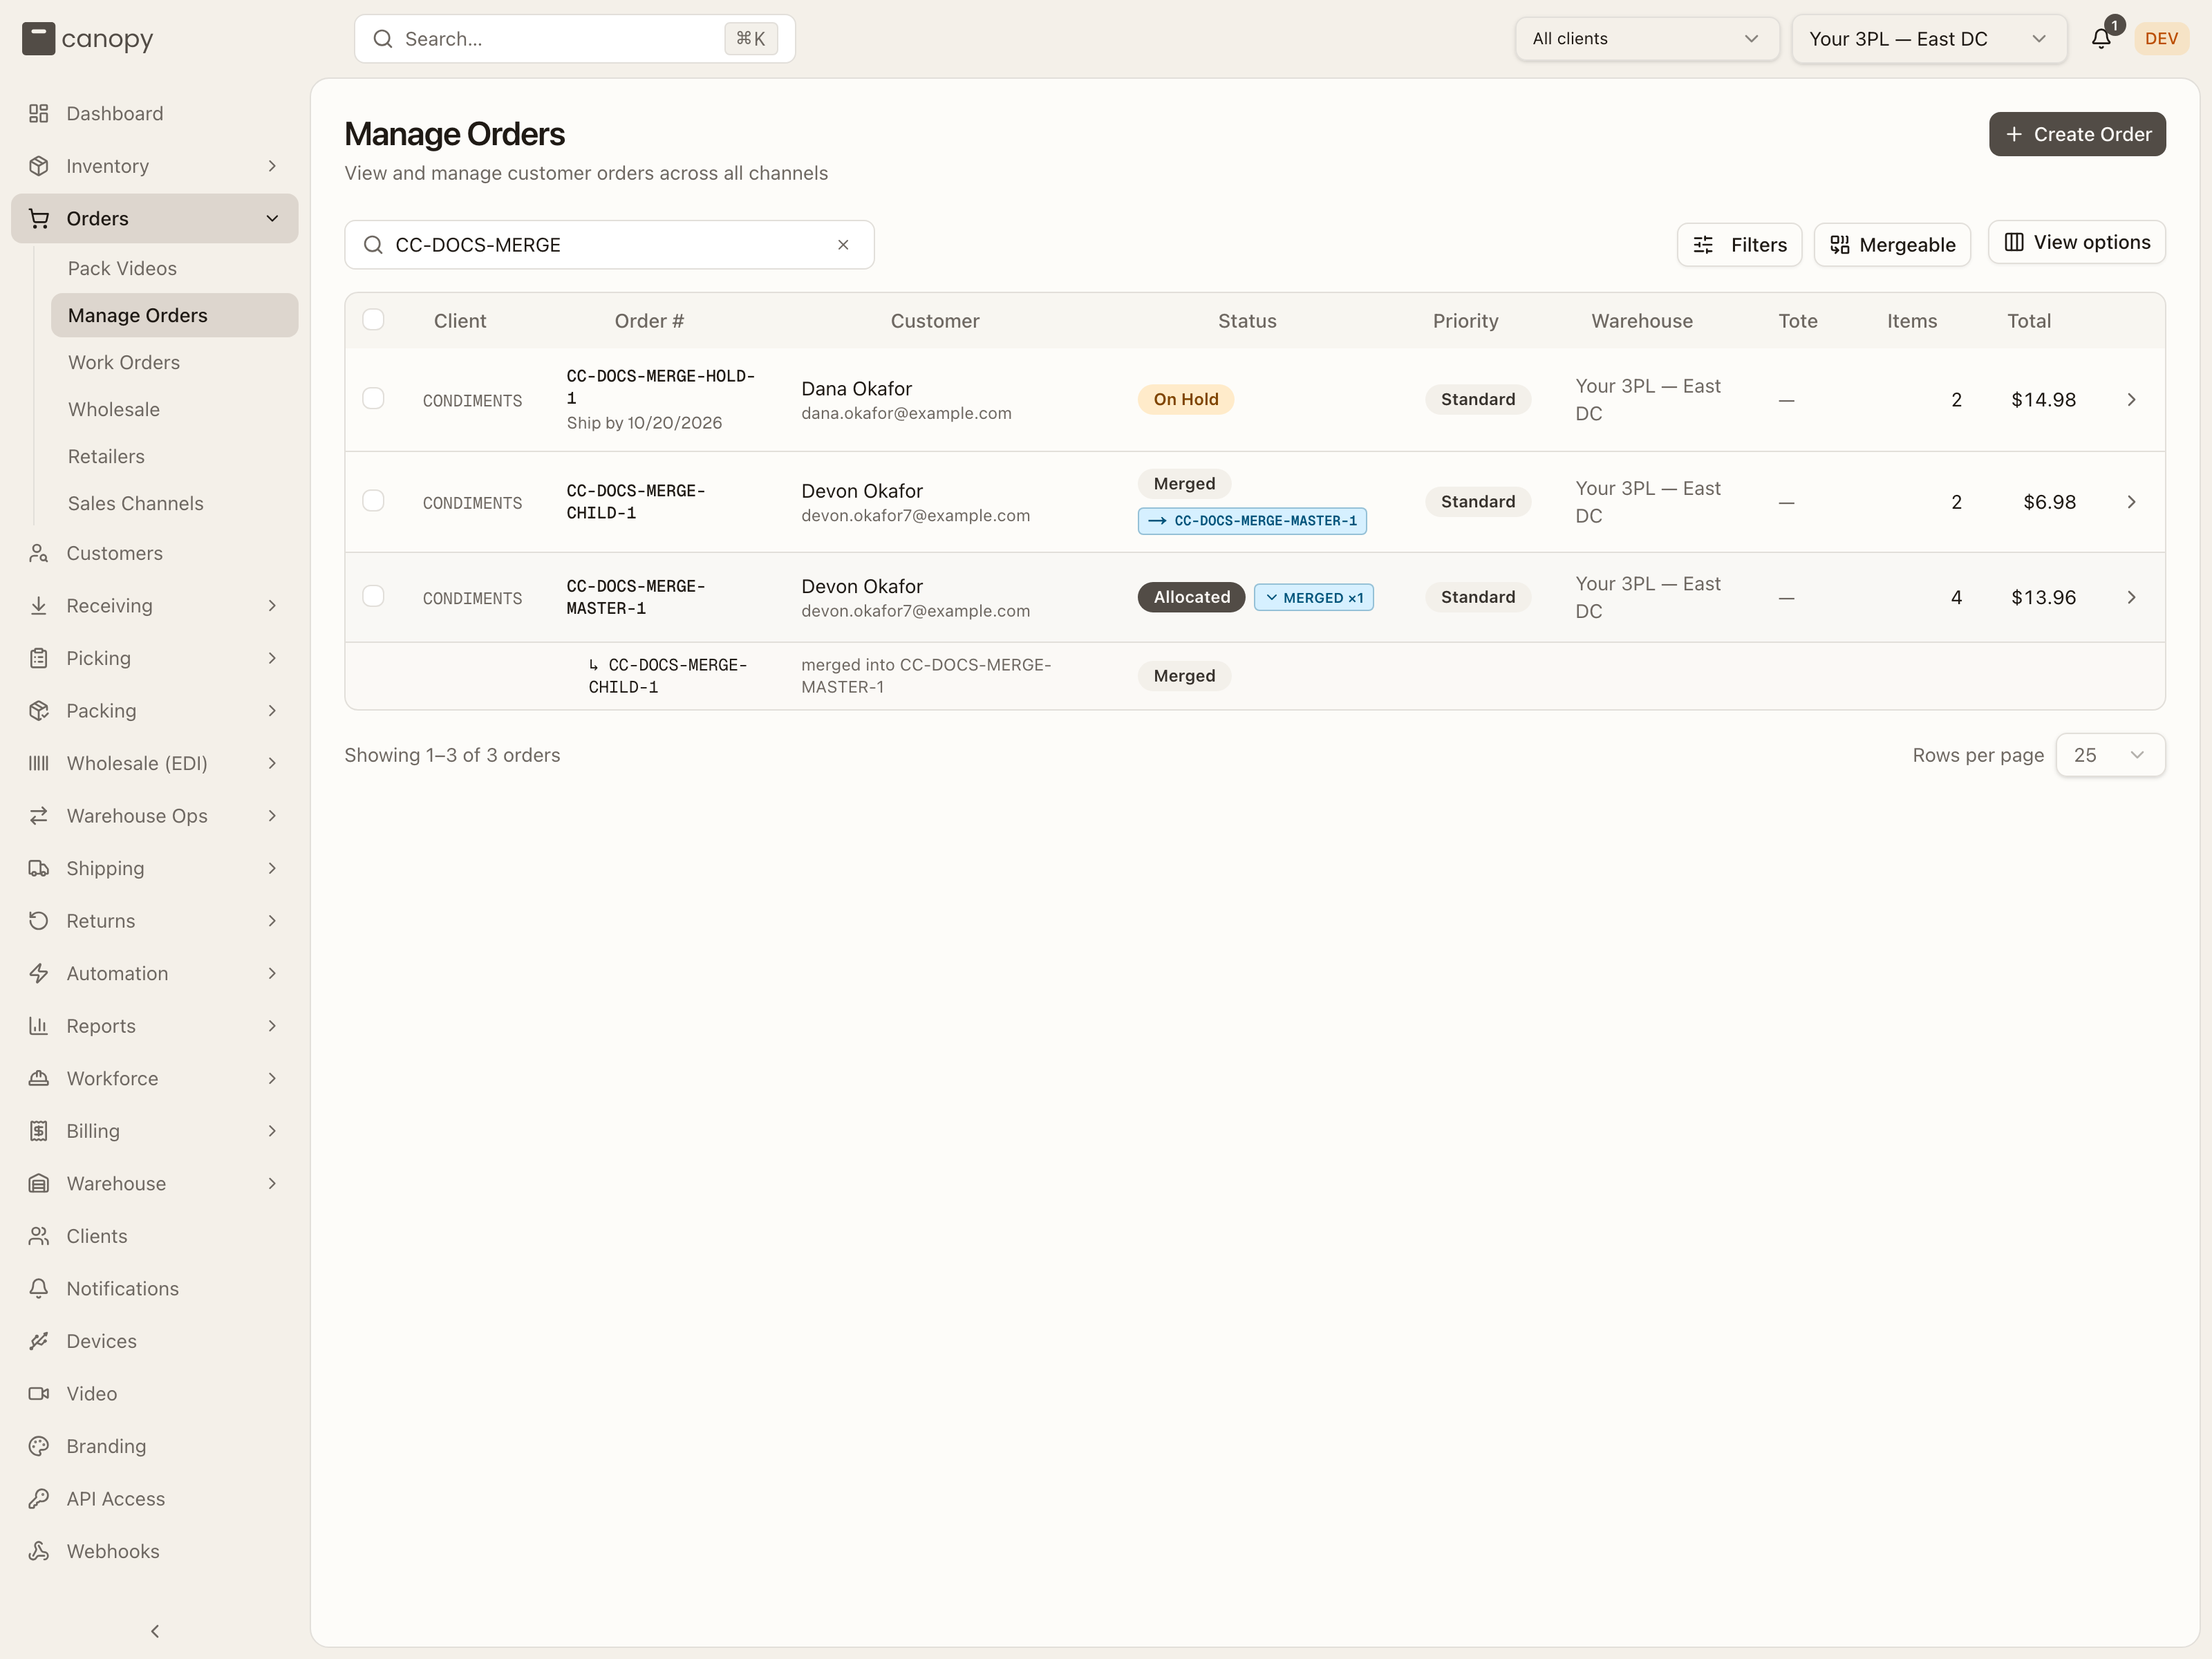Screen dimensions: 2212x1659
Task: Open Notifications in the sidebar
Action: point(155,1288)
